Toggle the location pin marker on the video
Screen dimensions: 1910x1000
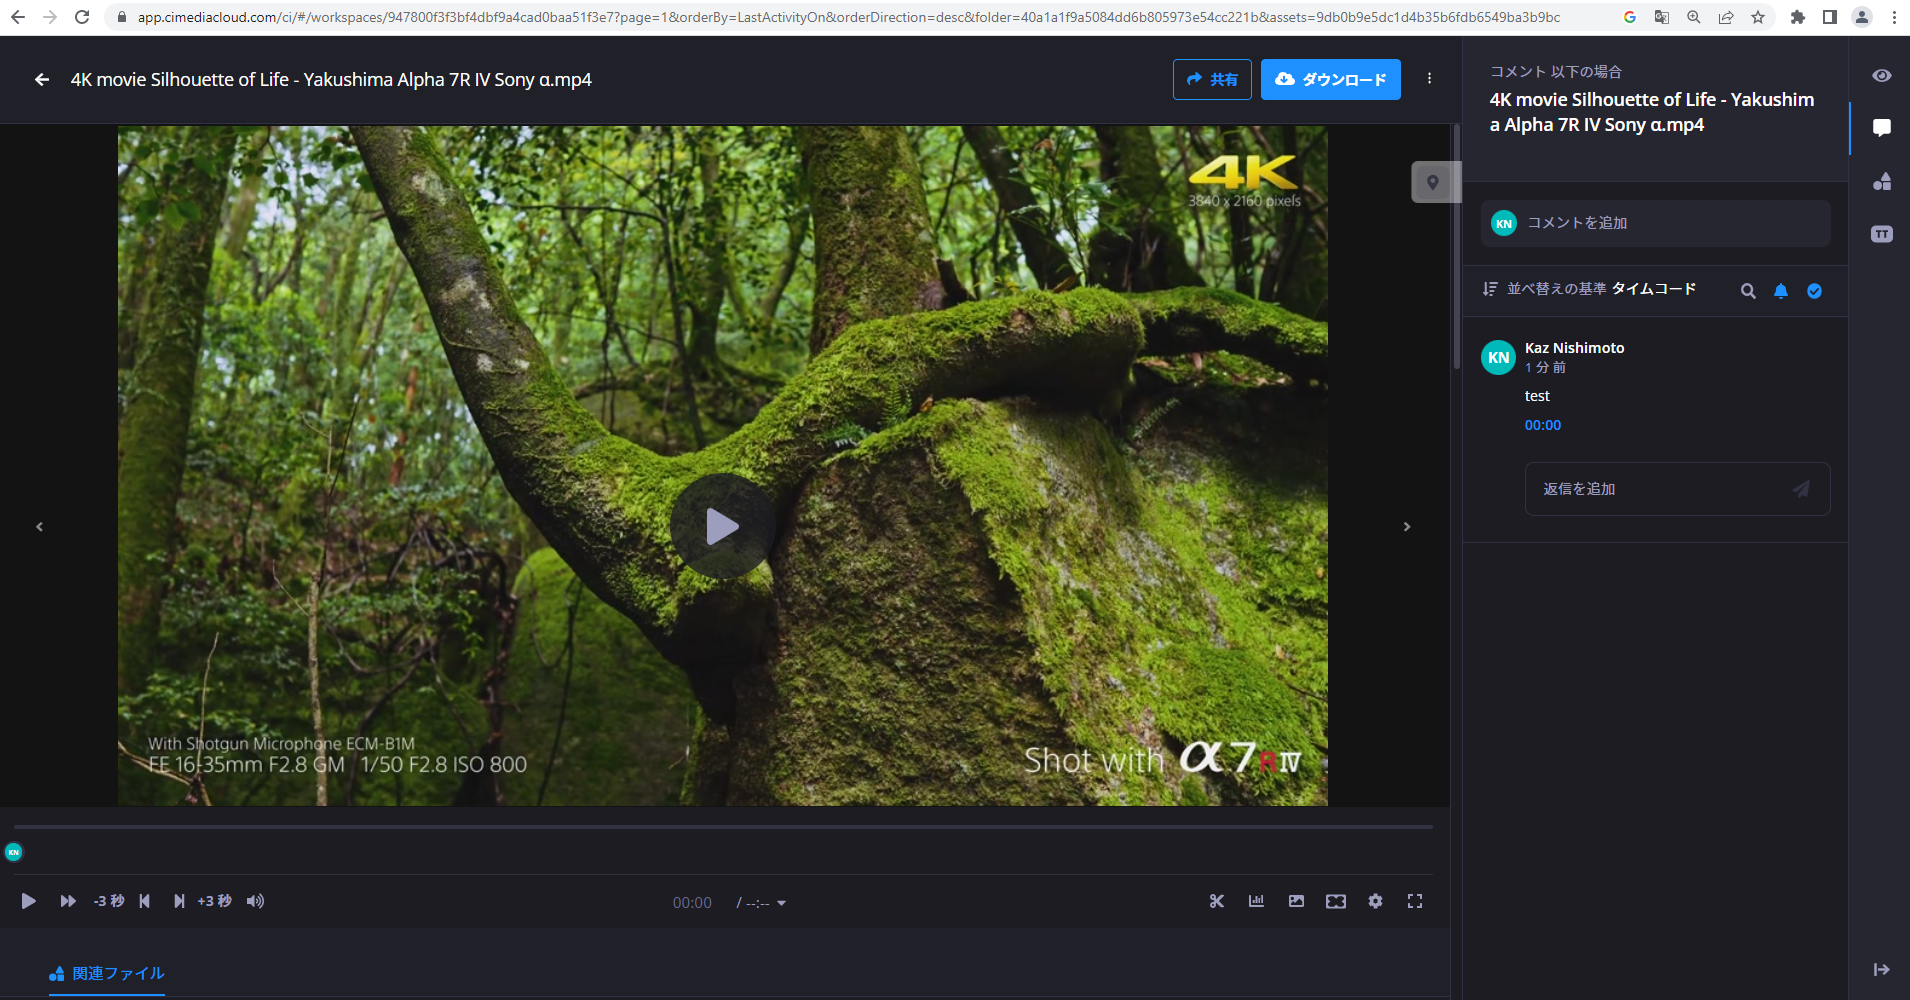point(1433,182)
